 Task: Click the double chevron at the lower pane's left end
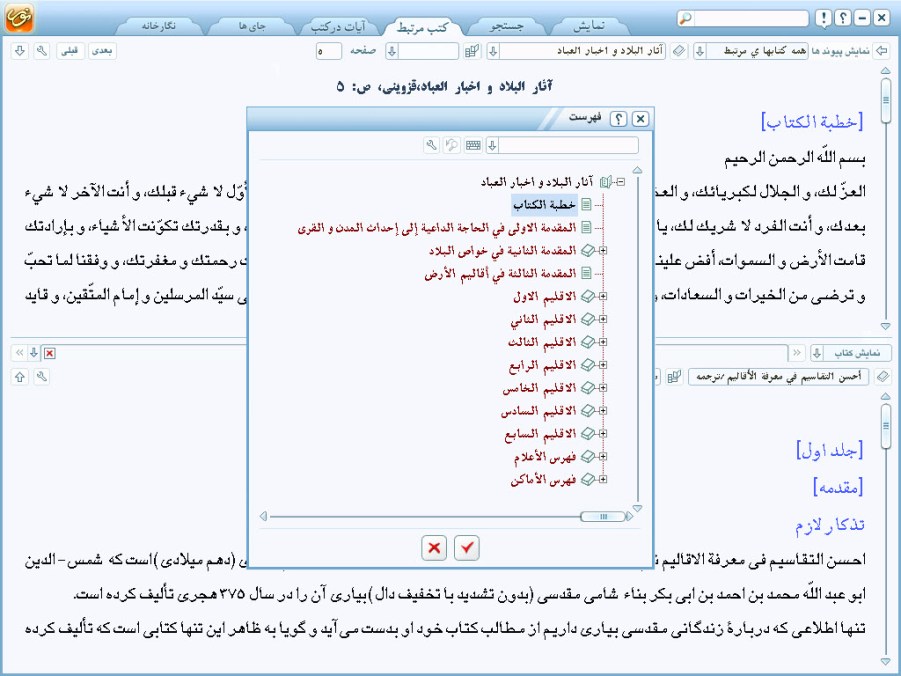tap(20, 353)
